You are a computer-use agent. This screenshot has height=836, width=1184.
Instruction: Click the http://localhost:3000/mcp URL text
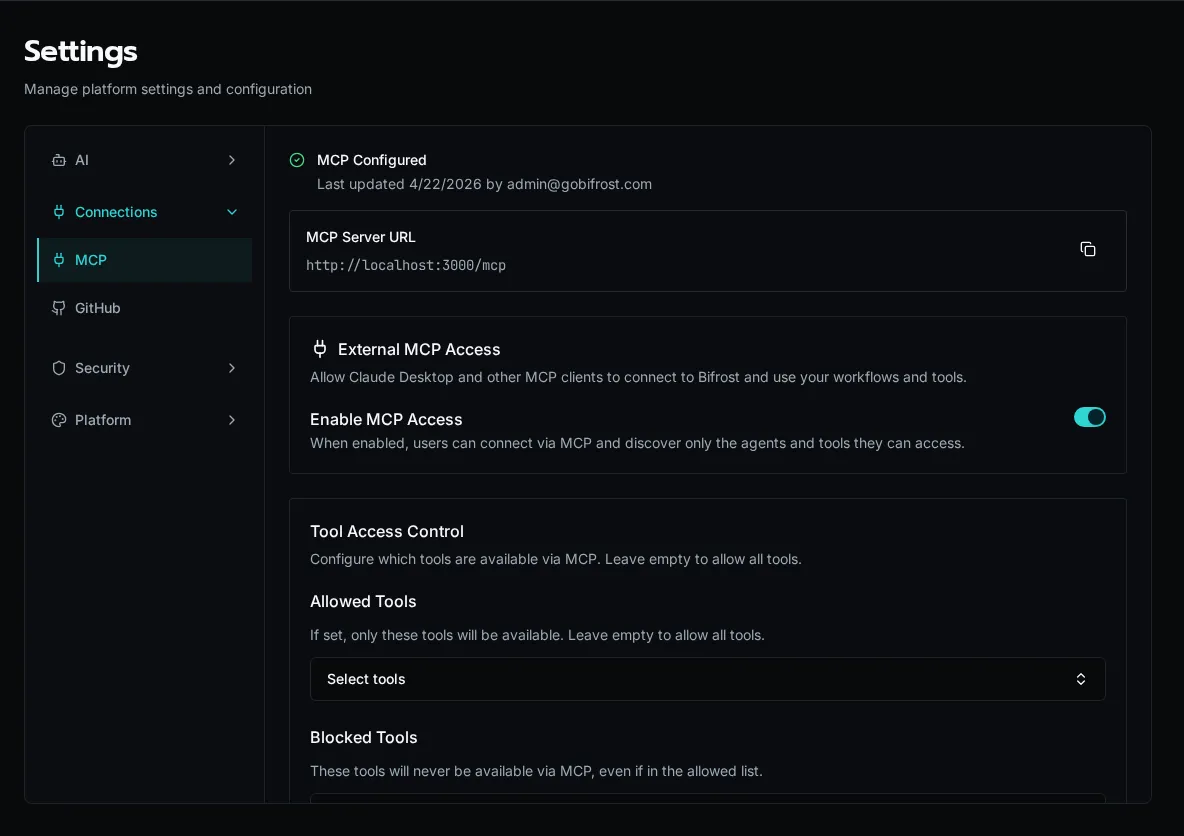tap(405, 265)
